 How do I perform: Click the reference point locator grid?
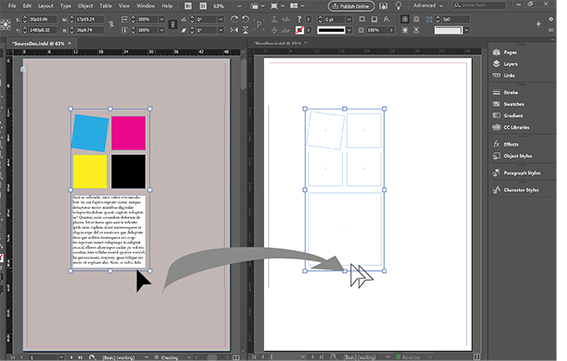(x=5, y=25)
